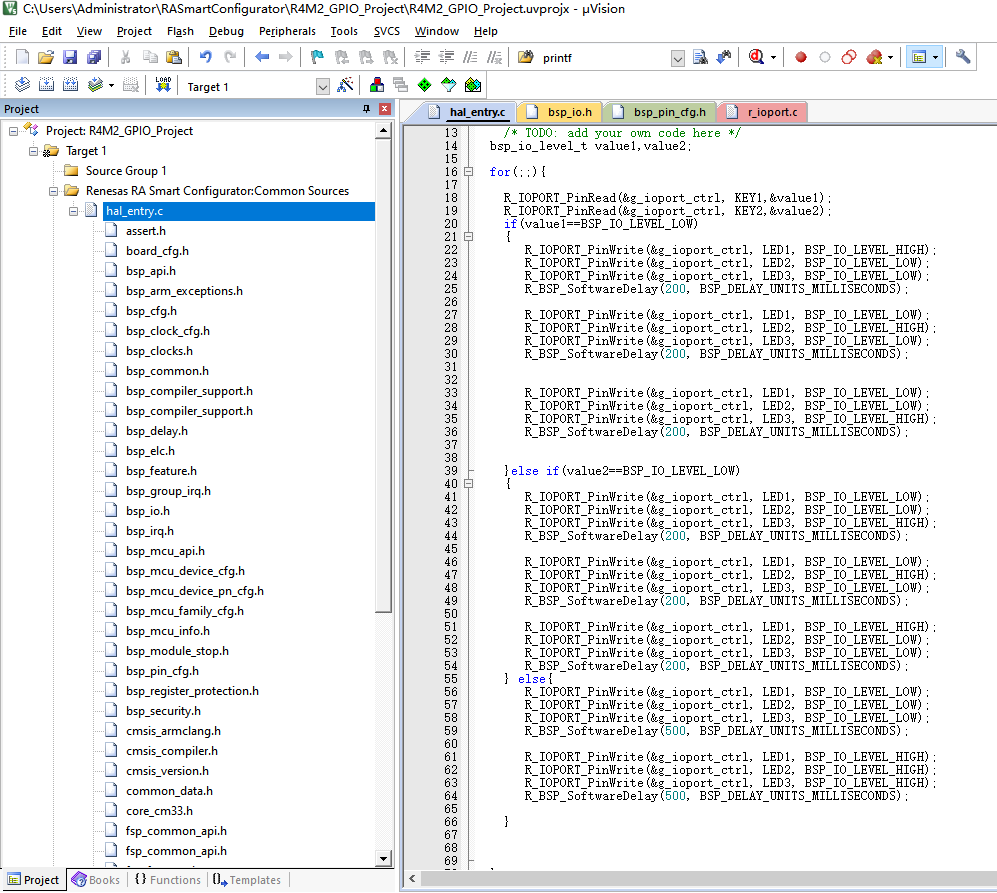Click the Indent selected lines icon
The width and height of the screenshot is (997, 893).
click(x=422, y=57)
